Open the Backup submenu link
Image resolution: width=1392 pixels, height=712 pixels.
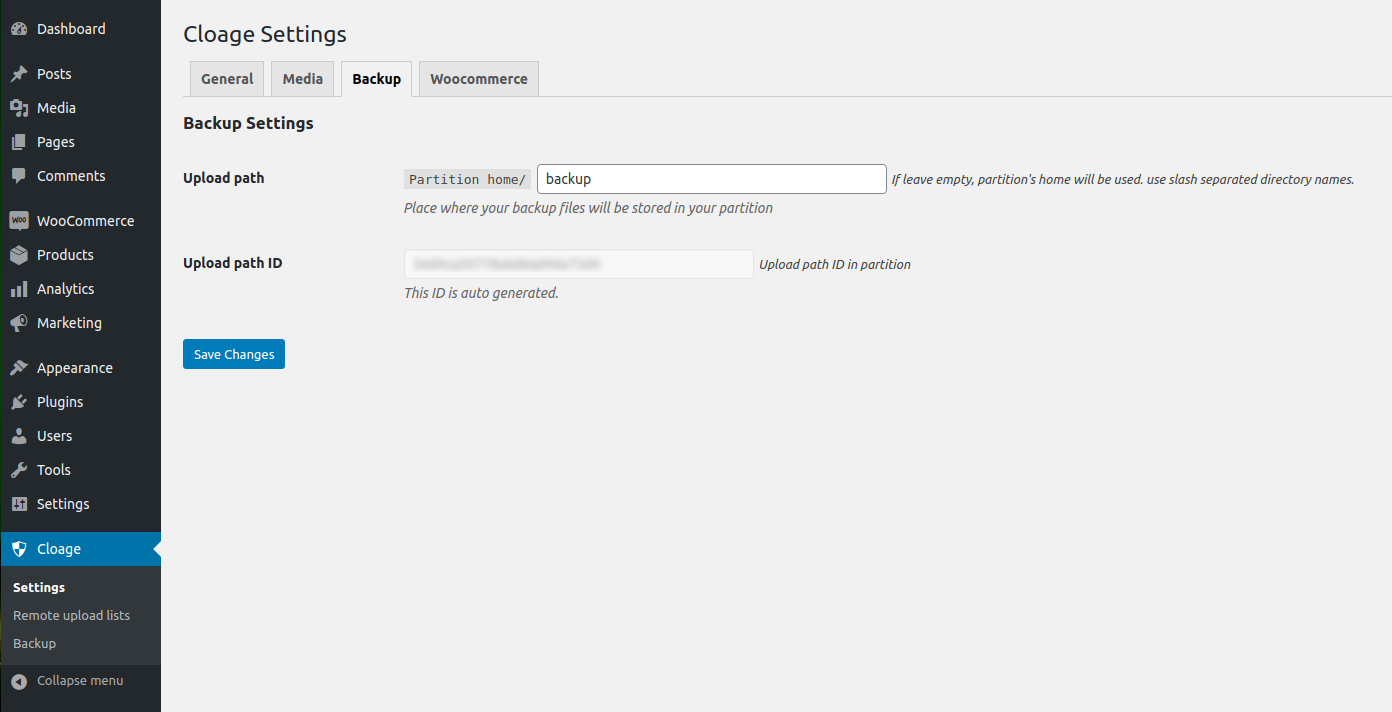[34, 644]
